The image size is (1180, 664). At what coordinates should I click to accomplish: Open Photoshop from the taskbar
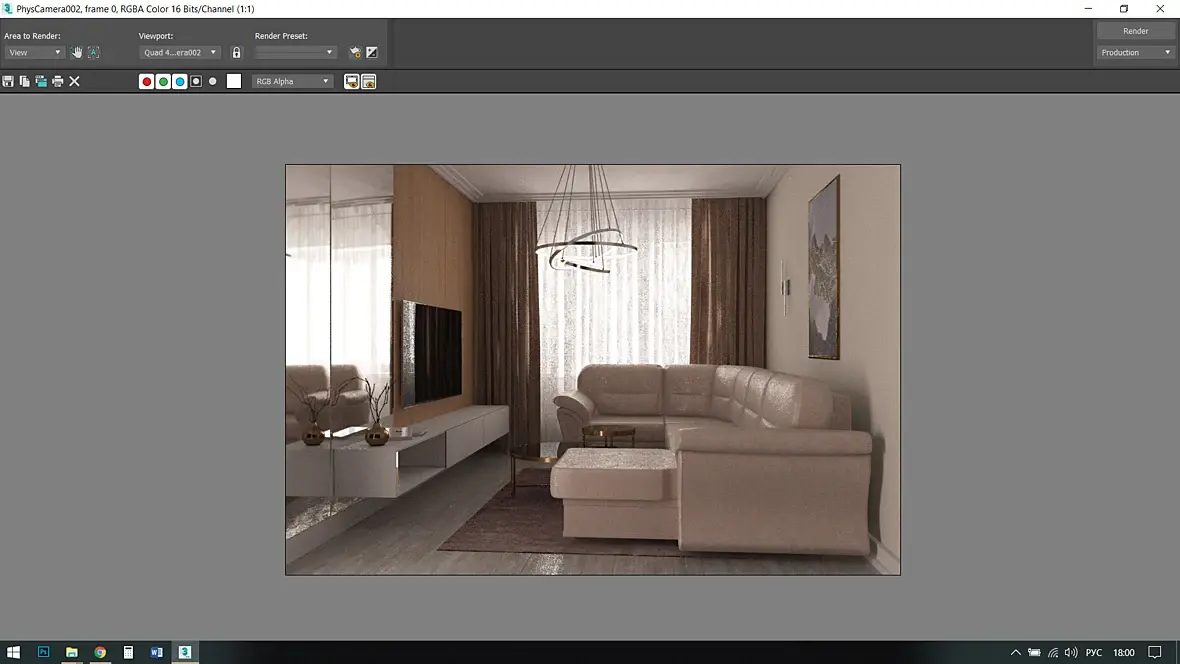point(43,652)
